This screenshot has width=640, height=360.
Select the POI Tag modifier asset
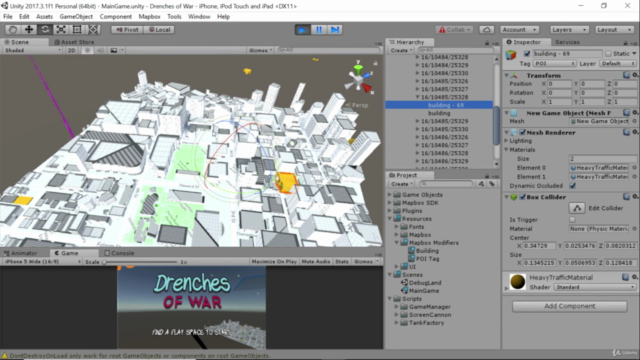tap(424, 259)
